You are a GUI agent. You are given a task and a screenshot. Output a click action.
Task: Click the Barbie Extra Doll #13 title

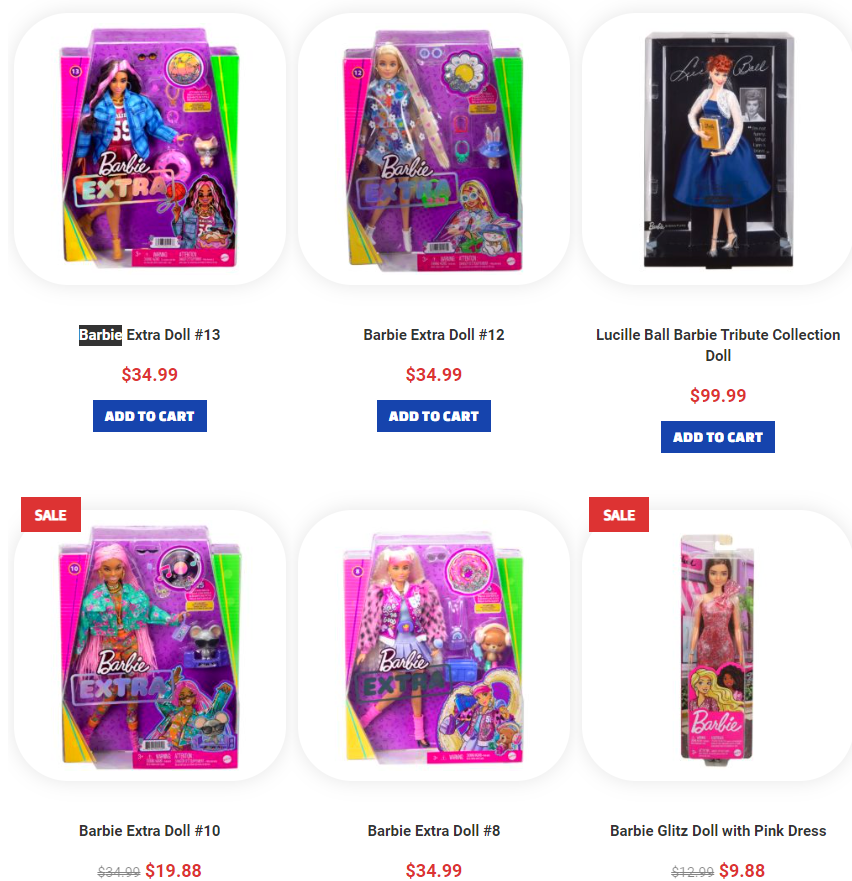tap(149, 335)
